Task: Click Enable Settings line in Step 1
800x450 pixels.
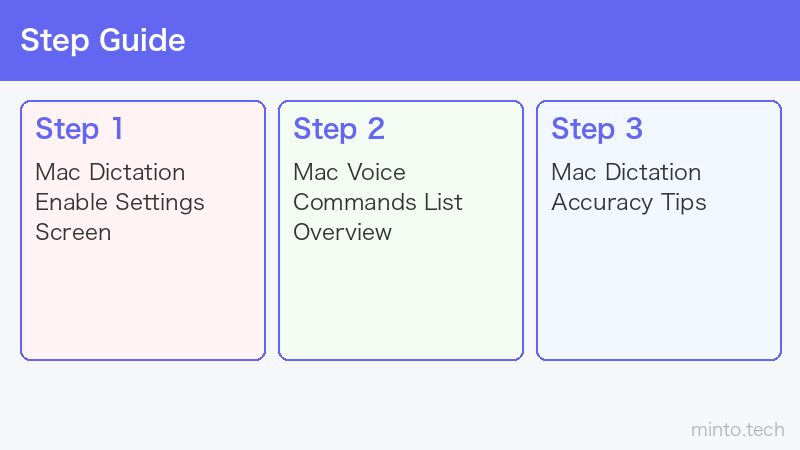Action: [x=120, y=203]
